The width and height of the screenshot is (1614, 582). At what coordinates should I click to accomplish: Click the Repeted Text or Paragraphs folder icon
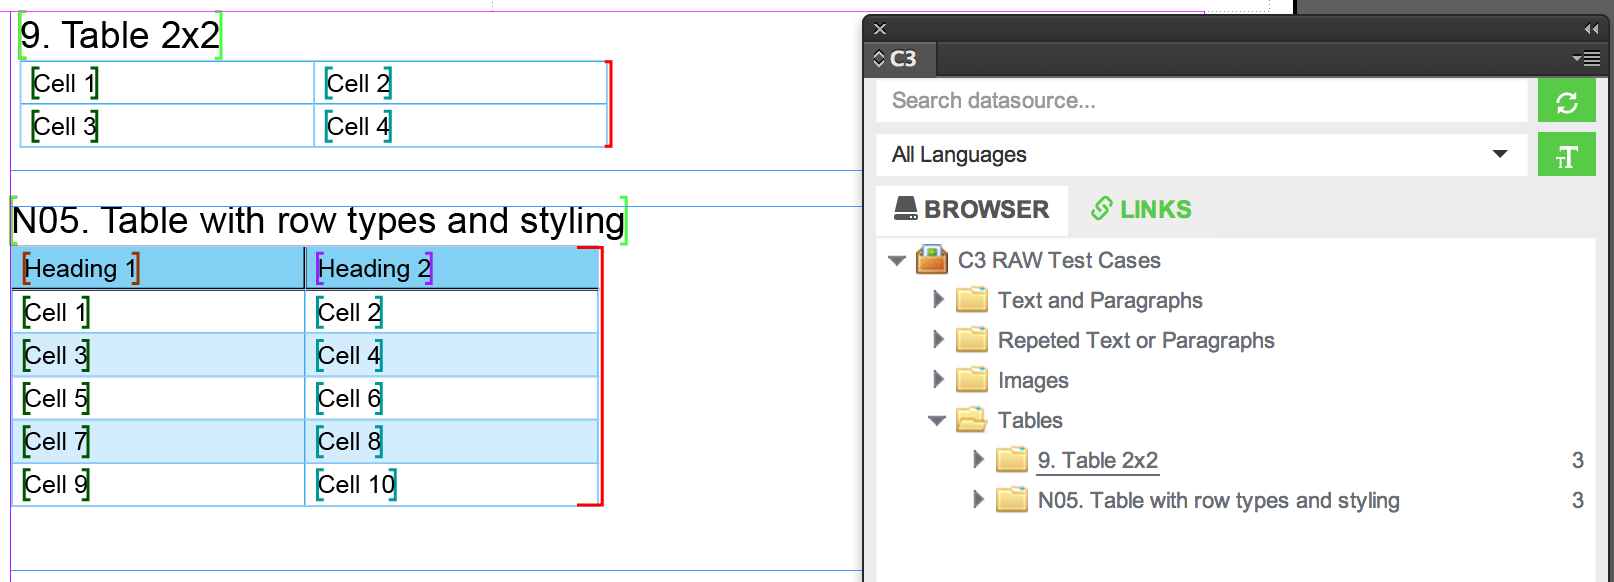tap(972, 340)
